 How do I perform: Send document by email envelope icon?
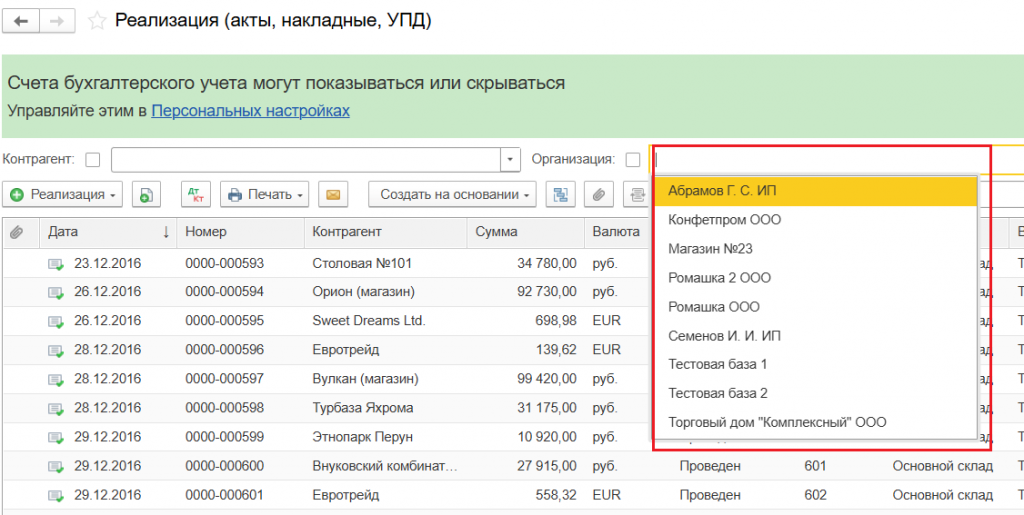tap(333, 195)
